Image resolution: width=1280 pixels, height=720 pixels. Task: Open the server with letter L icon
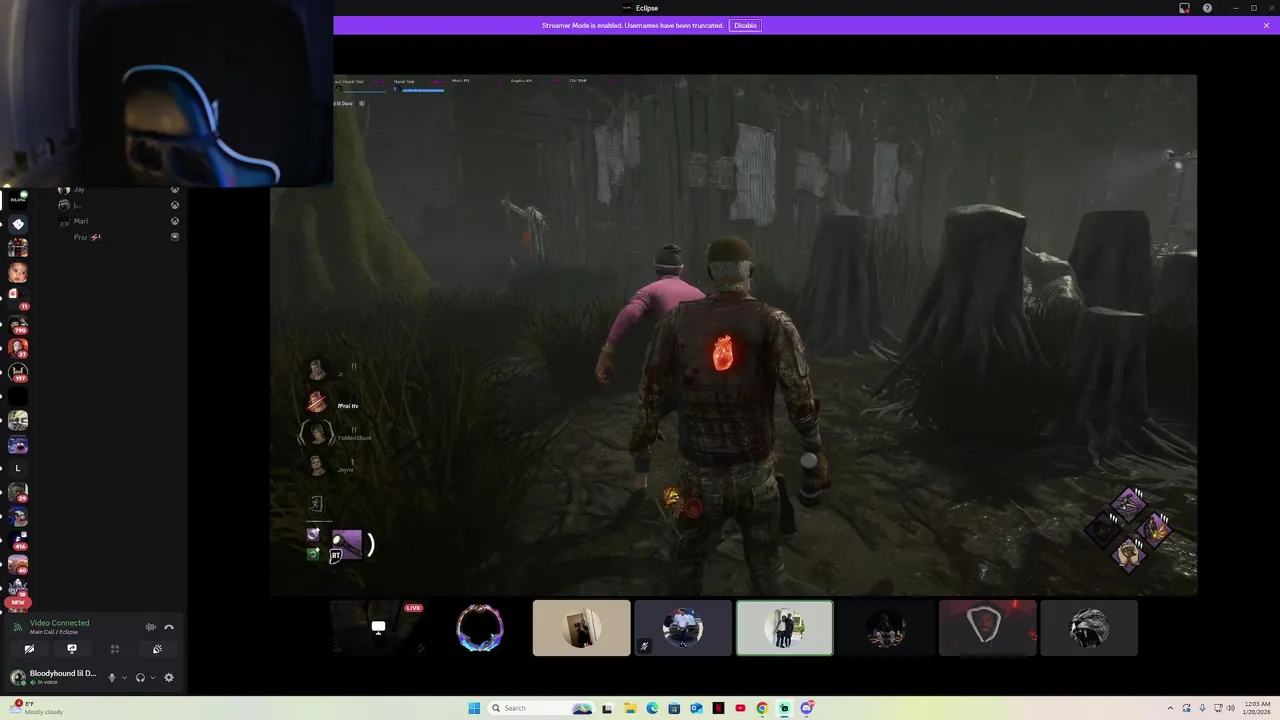click(18, 468)
